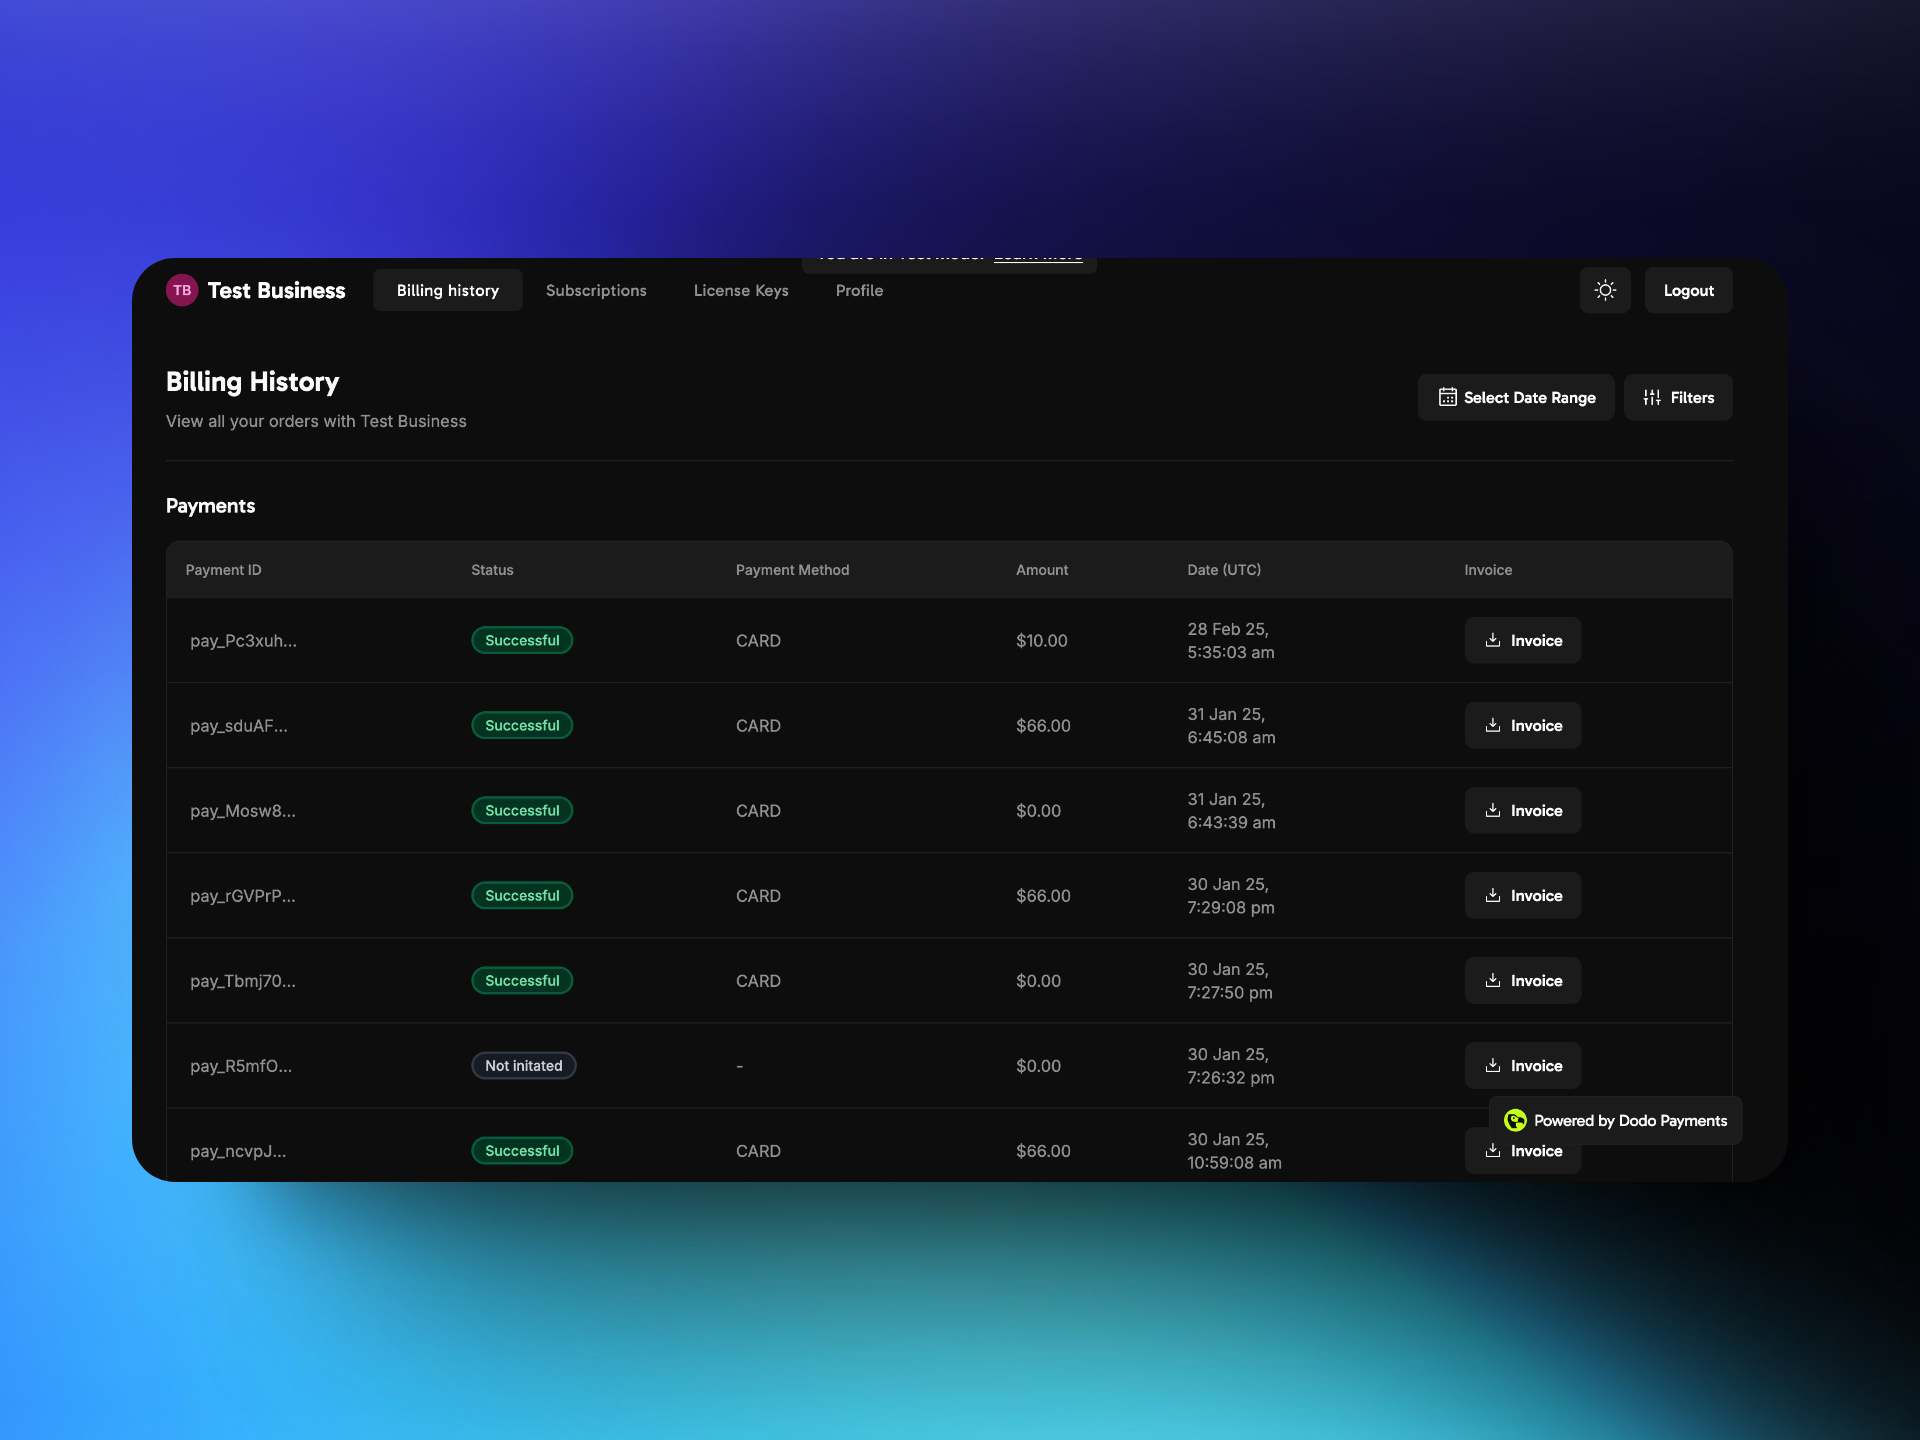Click the $10.00 amount cell
This screenshot has height=1440, width=1920.
pyautogui.click(x=1042, y=641)
